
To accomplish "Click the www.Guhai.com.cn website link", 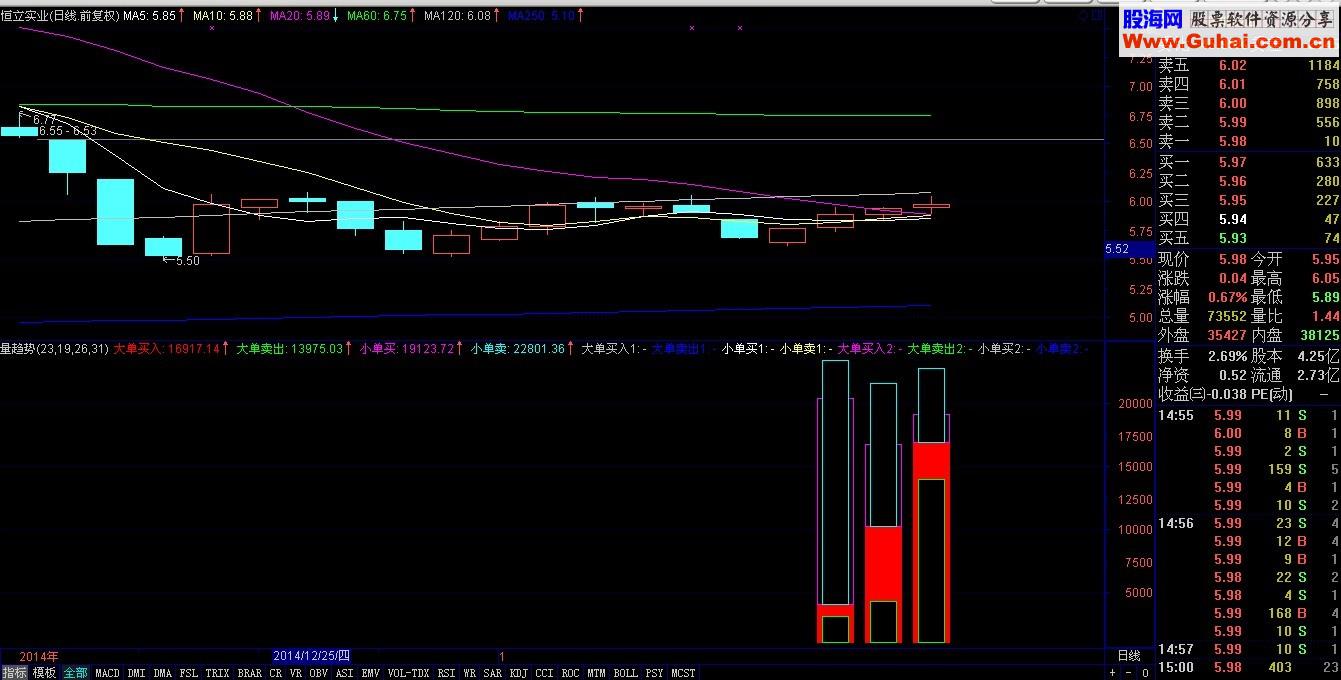I will point(1228,41).
